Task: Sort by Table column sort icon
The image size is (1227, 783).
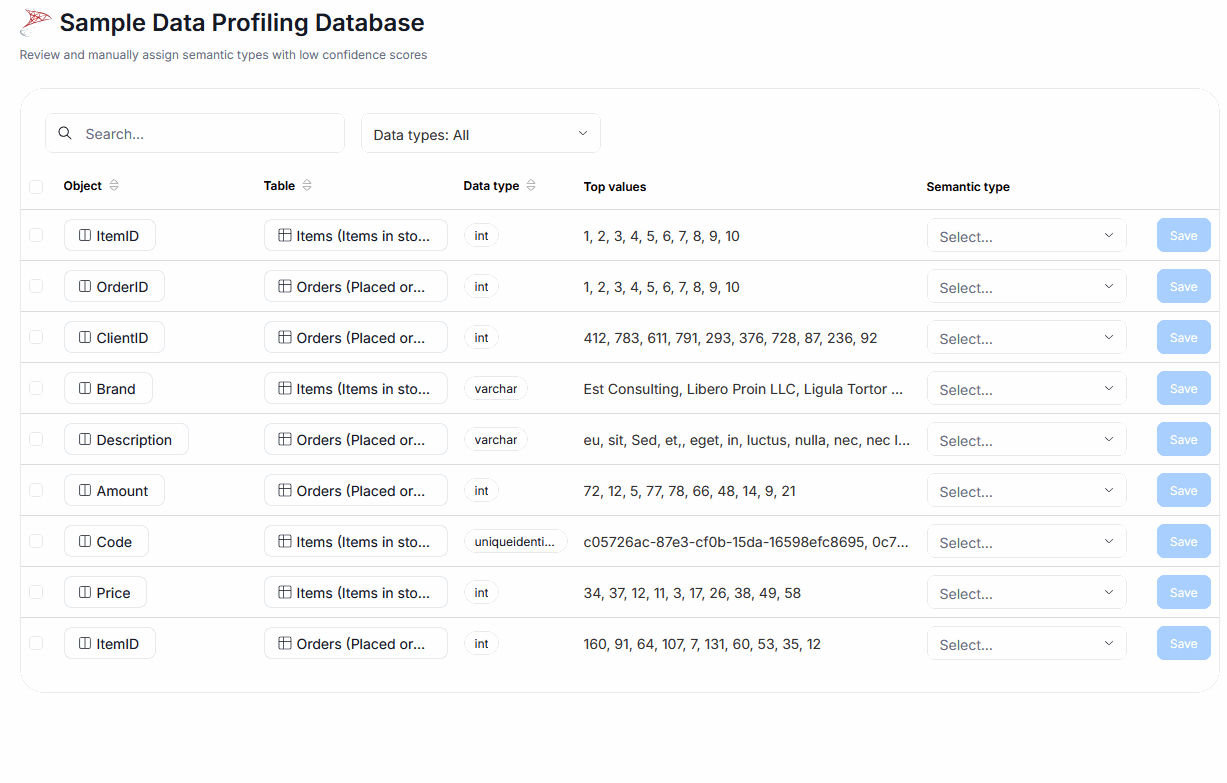Action: pyautogui.click(x=307, y=186)
